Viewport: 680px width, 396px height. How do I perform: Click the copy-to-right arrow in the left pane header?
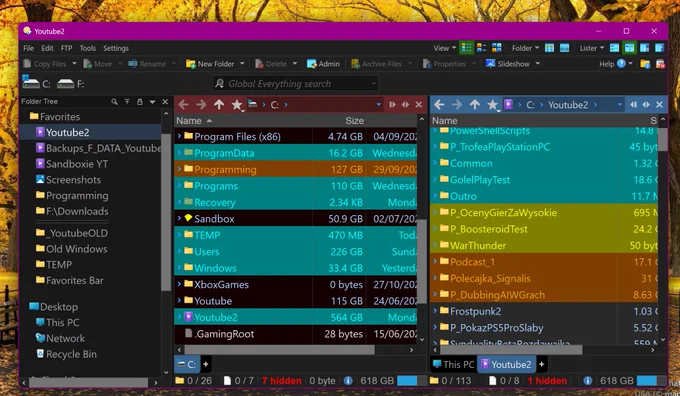(392, 105)
